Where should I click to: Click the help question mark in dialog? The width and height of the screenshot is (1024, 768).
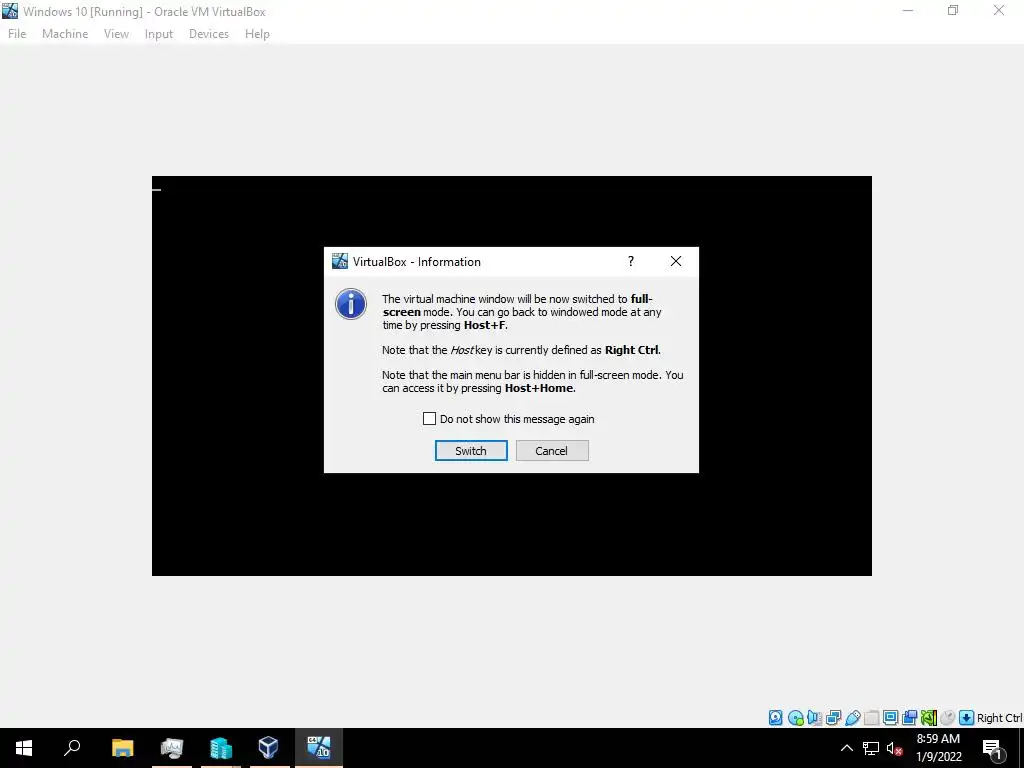tap(631, 261)
